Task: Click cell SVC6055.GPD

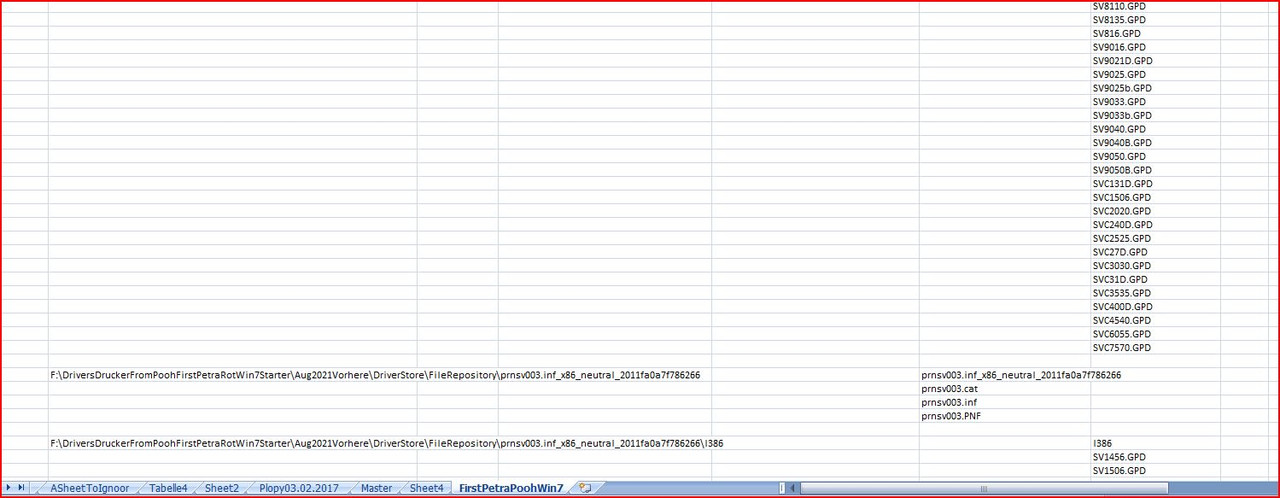Action: [x=1155, y=334]
